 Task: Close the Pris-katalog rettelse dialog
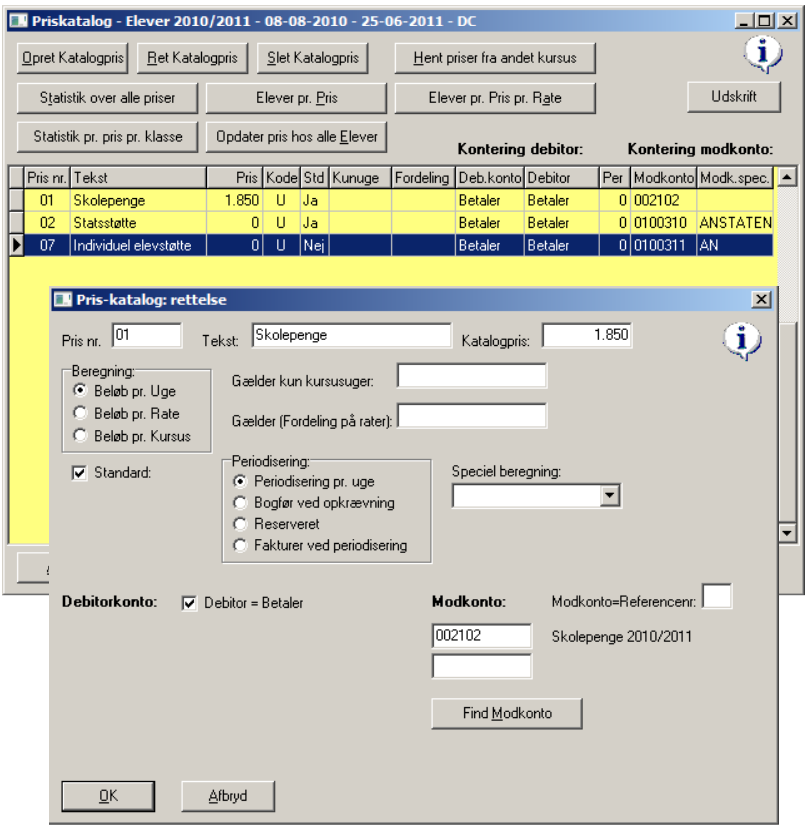(761, 300)
